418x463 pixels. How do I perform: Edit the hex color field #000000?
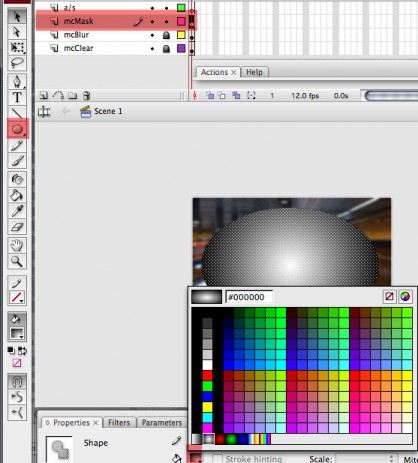coord(249,297)
